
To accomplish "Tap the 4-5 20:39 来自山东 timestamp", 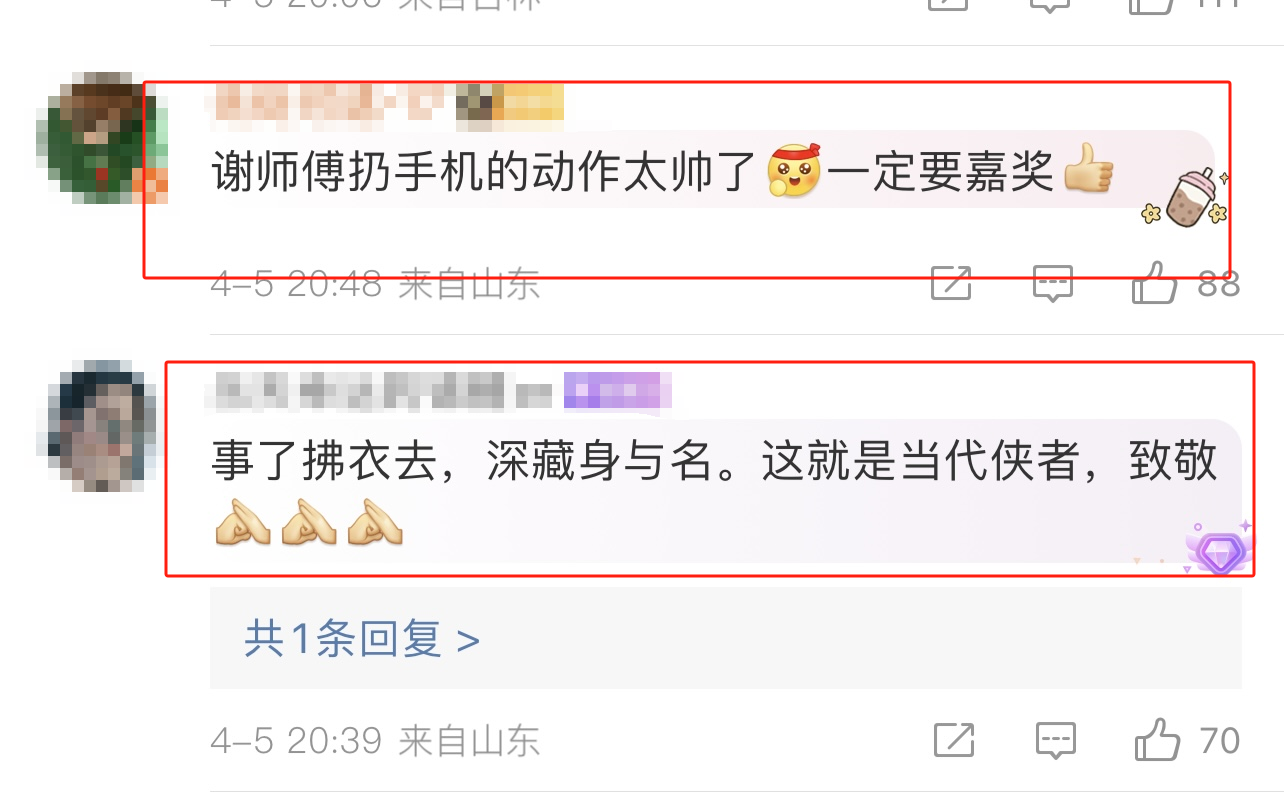I will pyautogui.click(x=375, y=741).
